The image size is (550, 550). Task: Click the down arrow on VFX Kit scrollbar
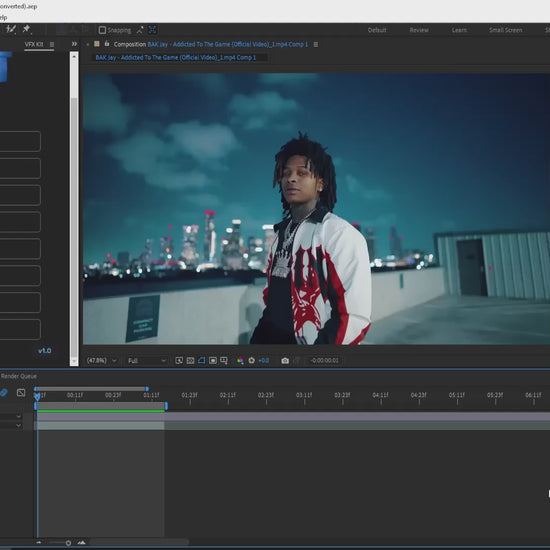pyautogui.click(x=74, y=361)
